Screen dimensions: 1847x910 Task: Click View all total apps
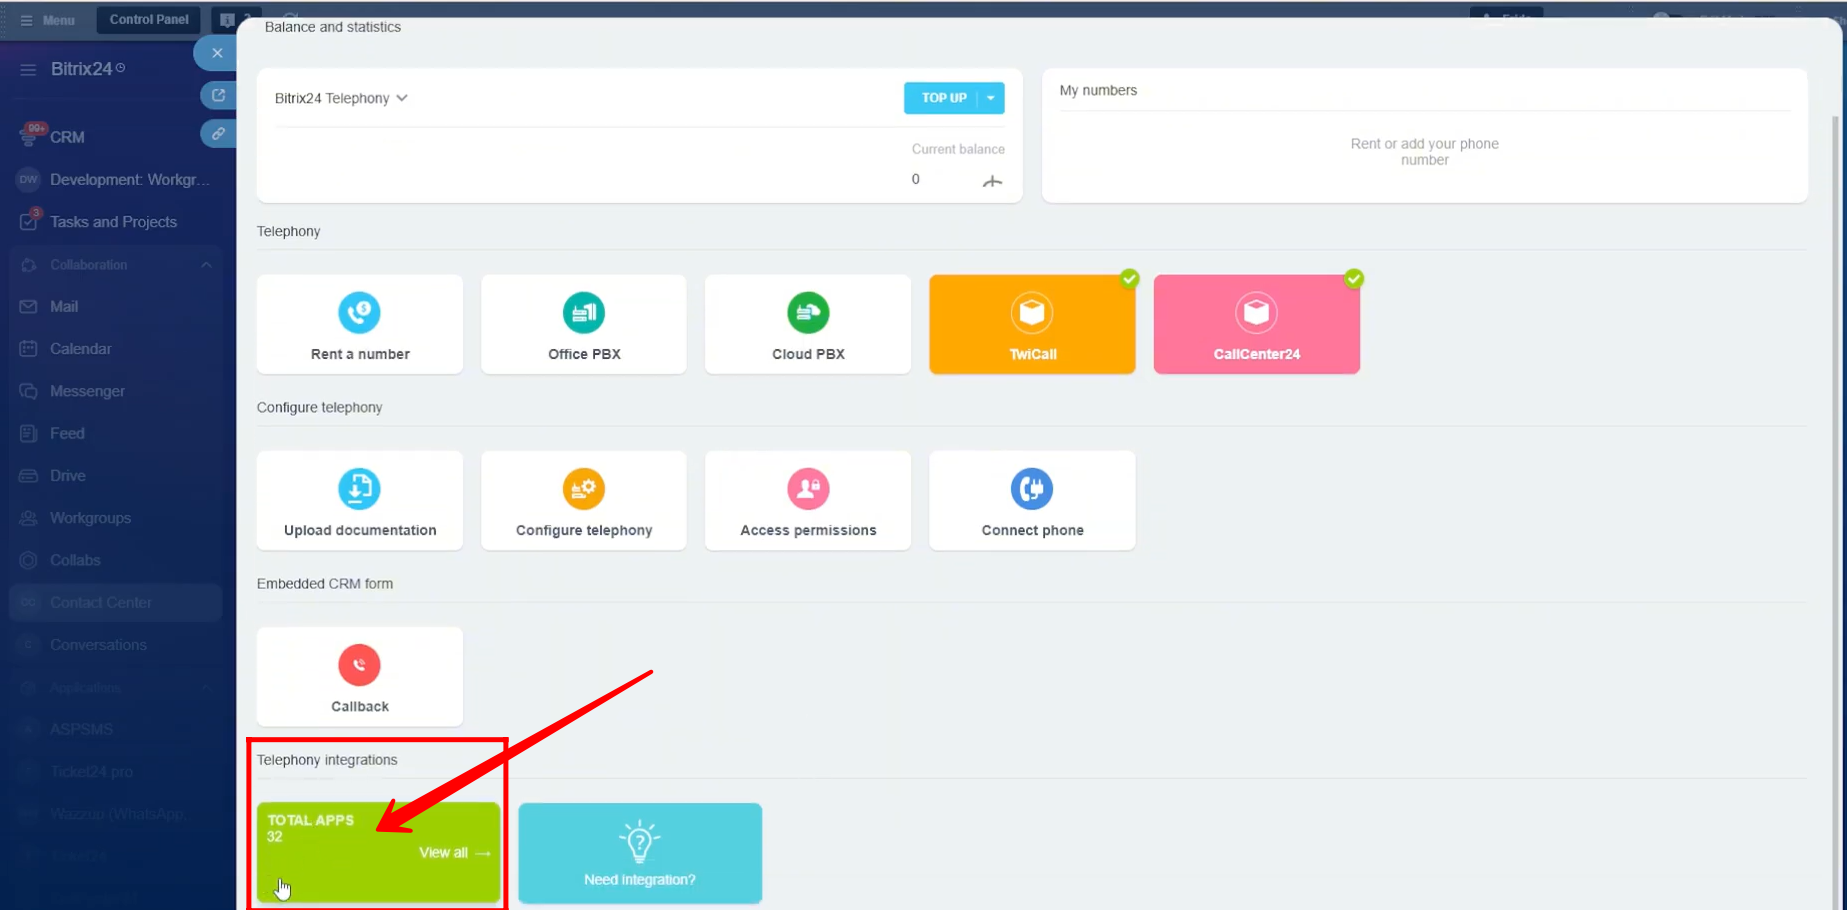[454, 853]
